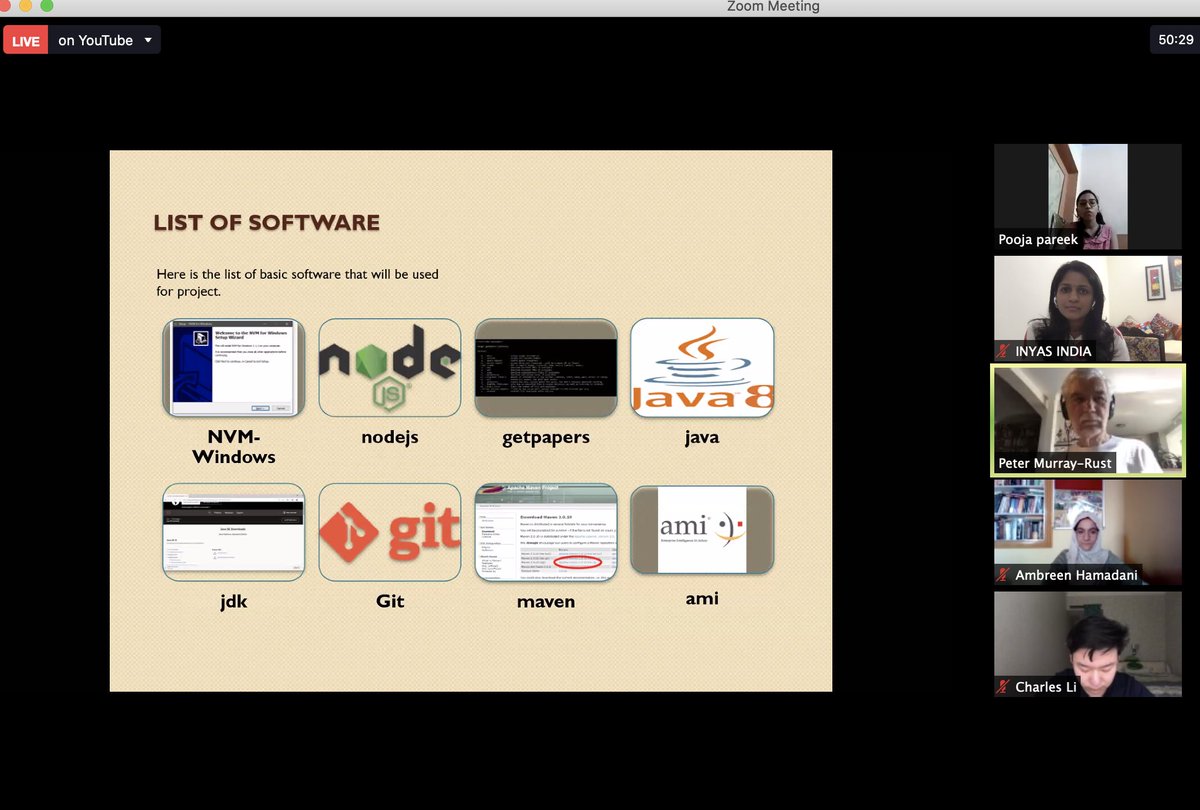This screenshot has height=810, width=1200.
Task: Click the 'maven' caption text
Action: [x=546, y=602]
